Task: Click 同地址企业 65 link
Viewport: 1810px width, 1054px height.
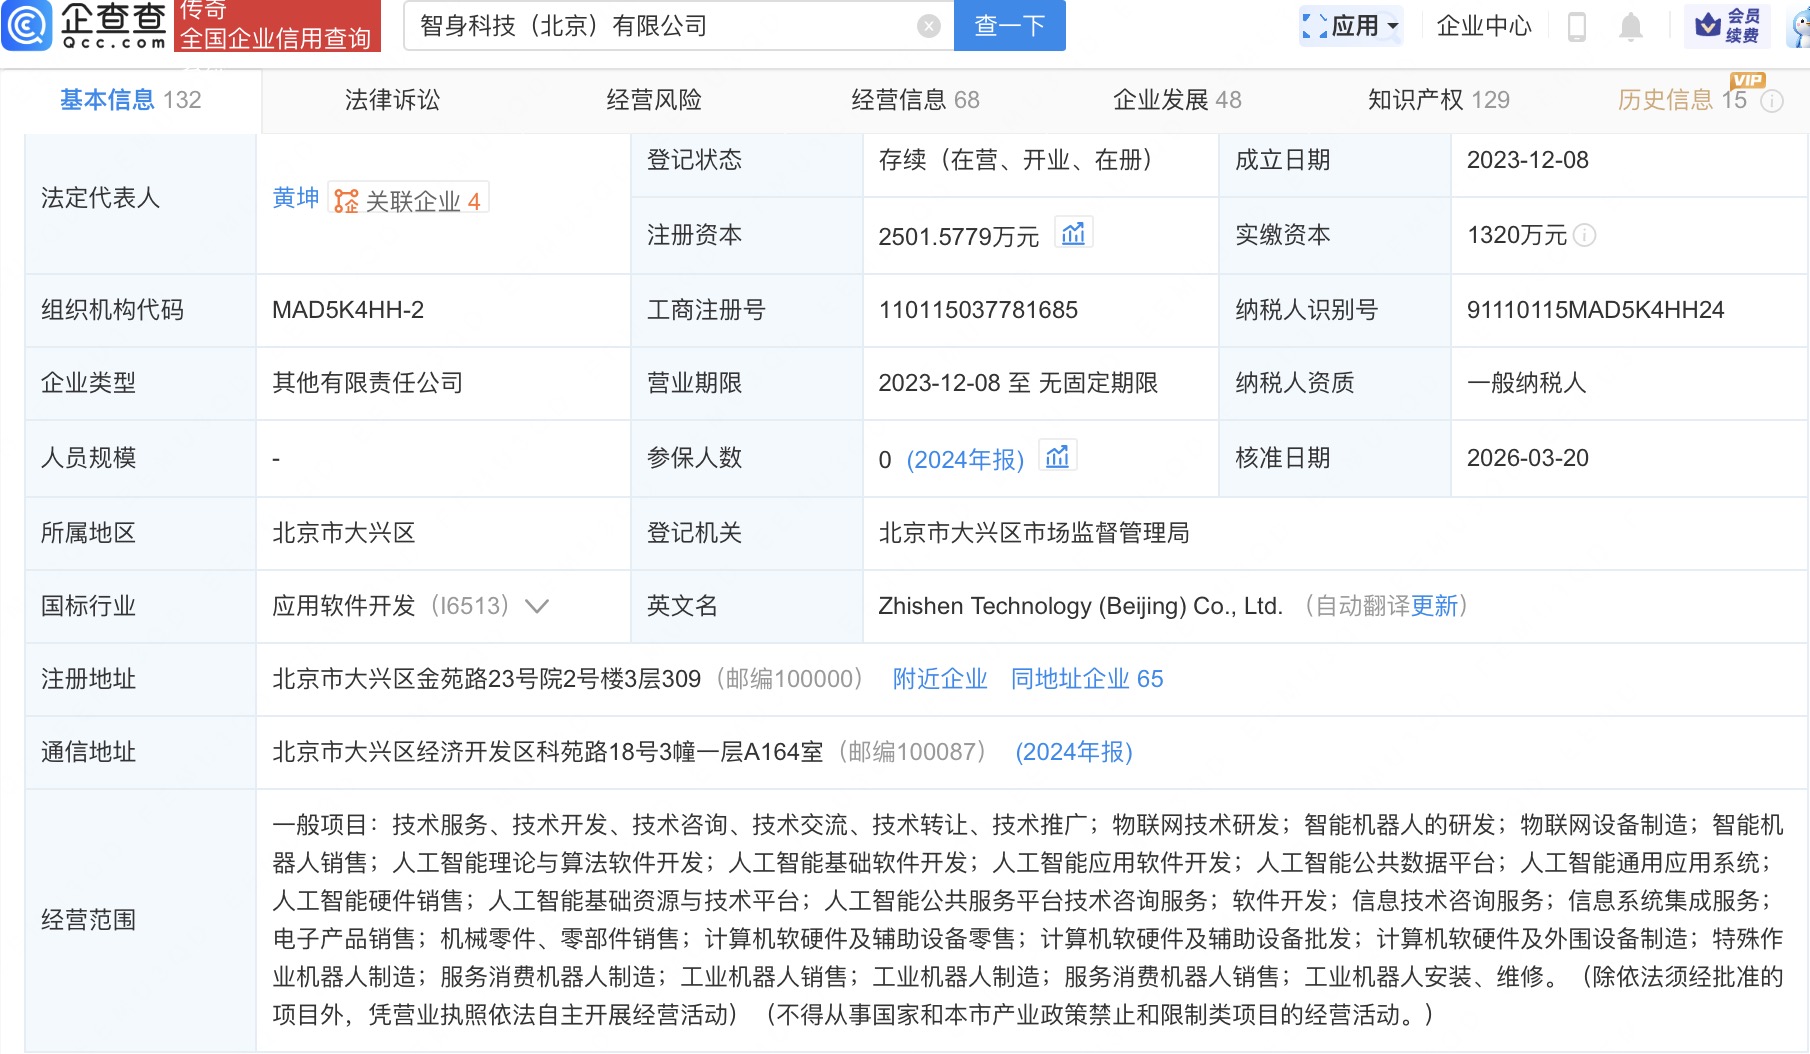Action: (1086, 679)
